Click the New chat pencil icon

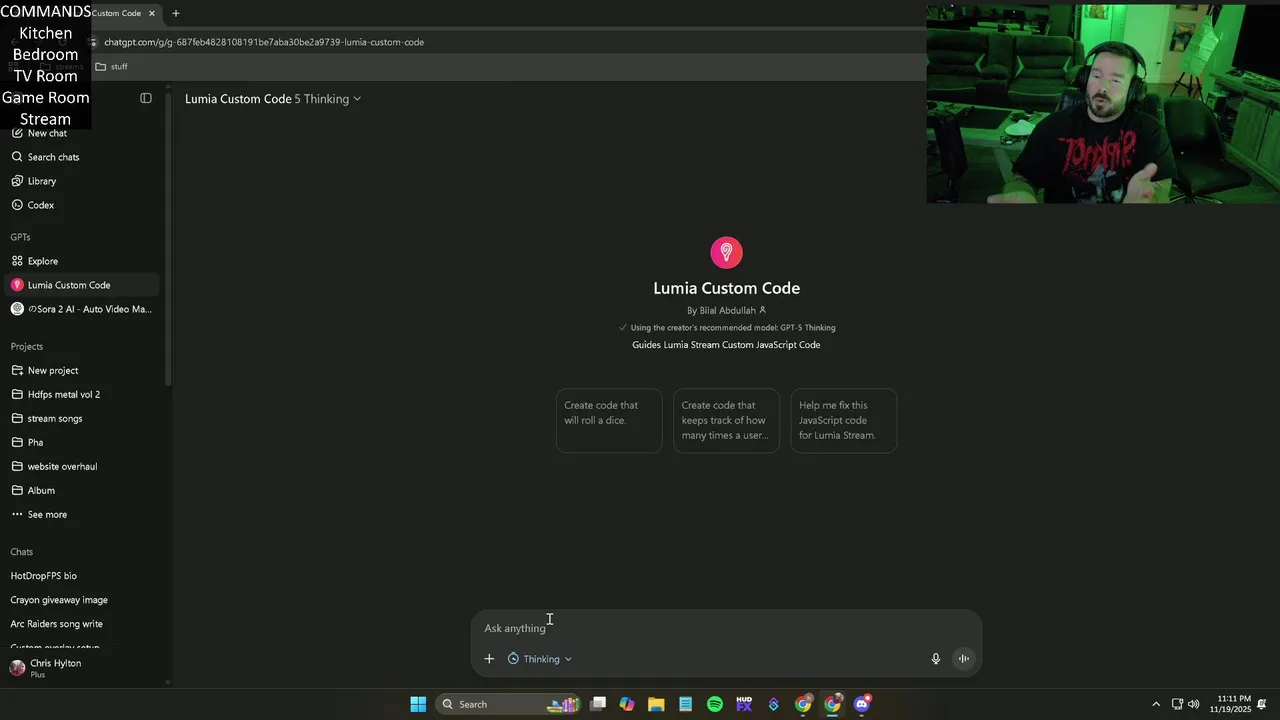pyautogui.click(x=17, y=133)
